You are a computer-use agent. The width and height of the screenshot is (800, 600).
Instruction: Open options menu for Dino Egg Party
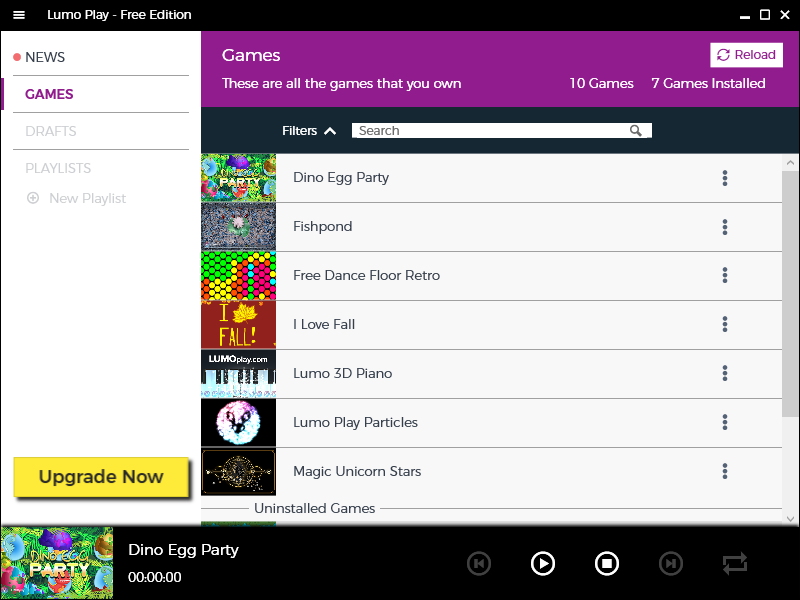[x=724, y=178]
